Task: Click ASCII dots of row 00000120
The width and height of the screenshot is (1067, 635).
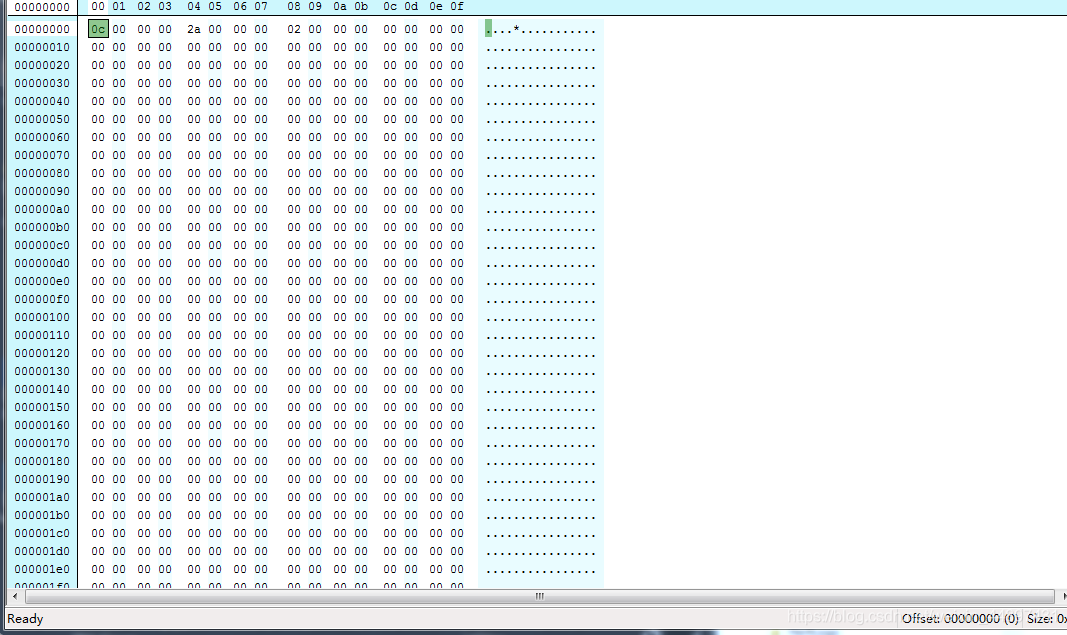Action: 541,353
